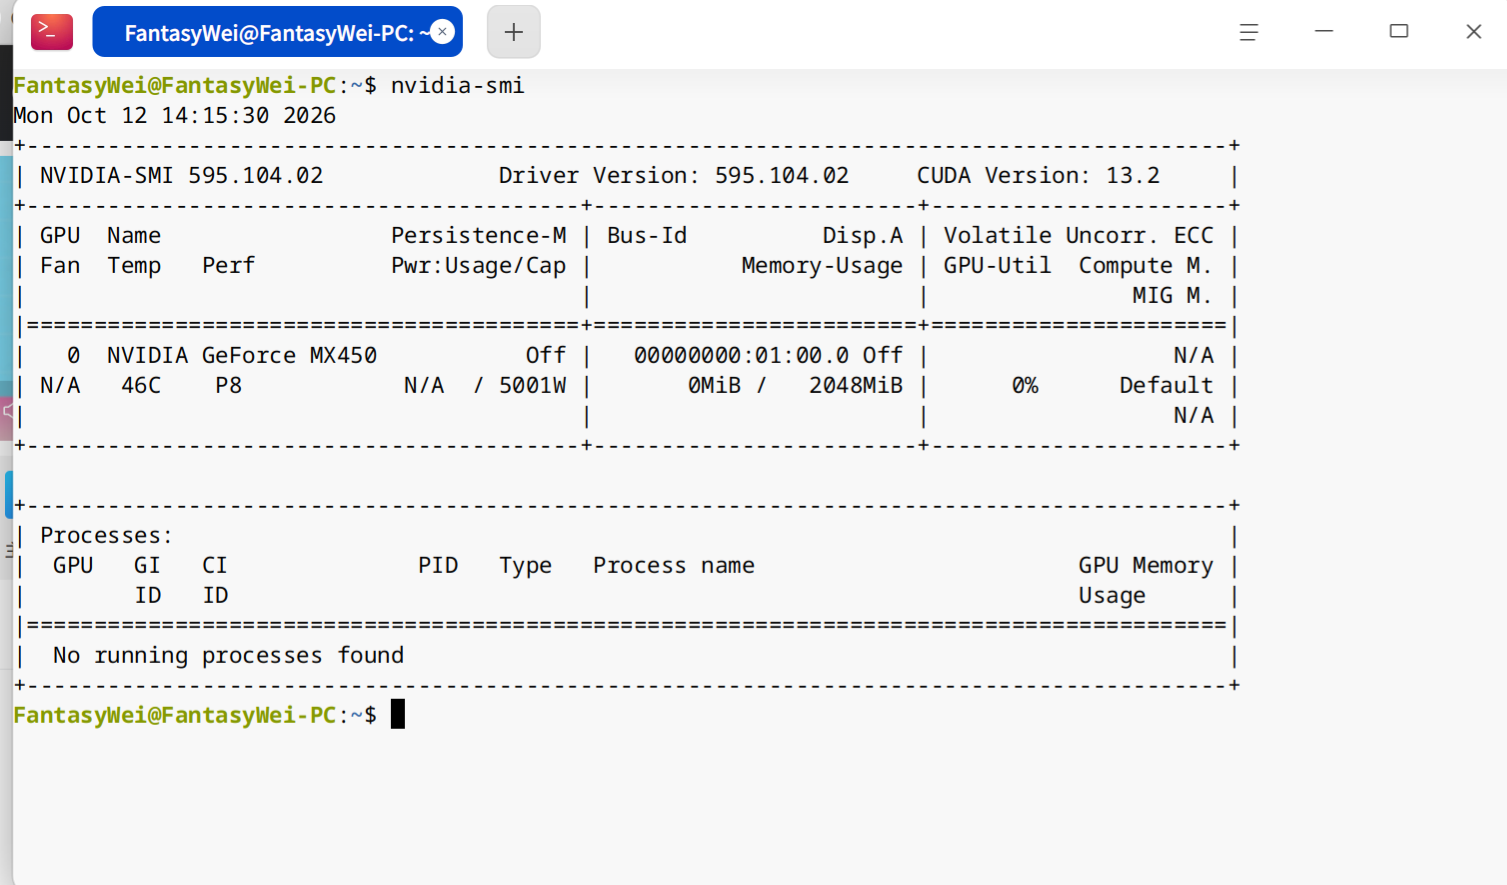Image resolution: width=1507 pixels, height=885 pixels.
Task: Minimize the terminal window
Action: tap(1324, 32)
